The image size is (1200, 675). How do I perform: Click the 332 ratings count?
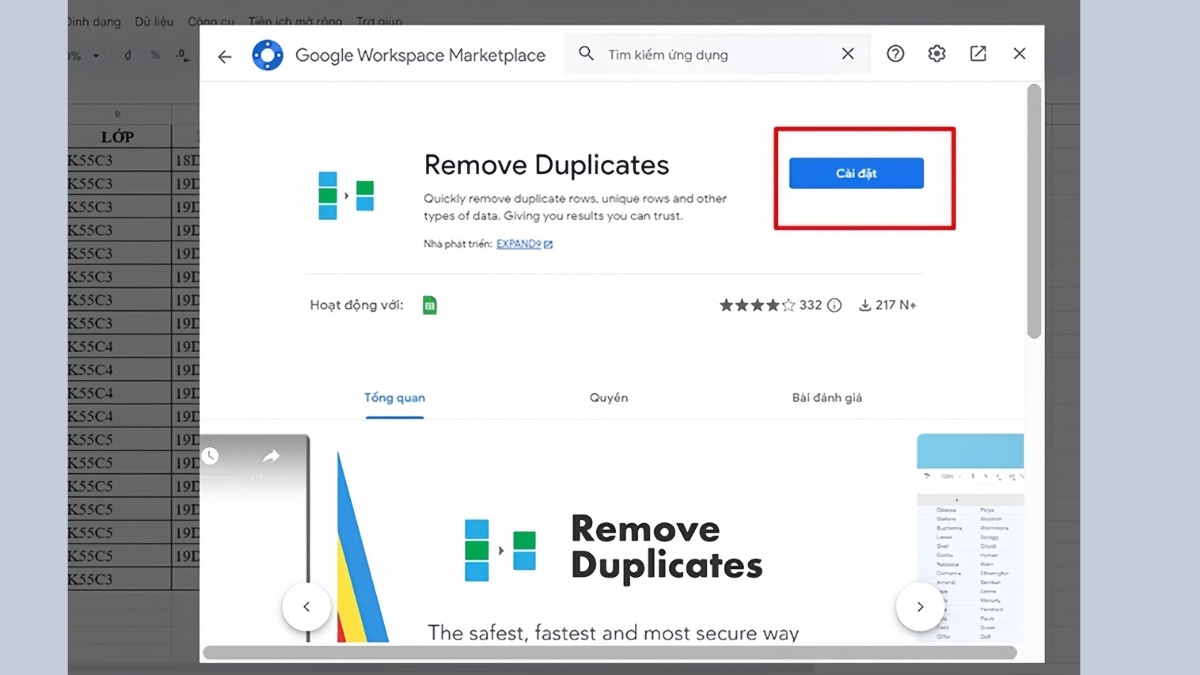point(811,305)
